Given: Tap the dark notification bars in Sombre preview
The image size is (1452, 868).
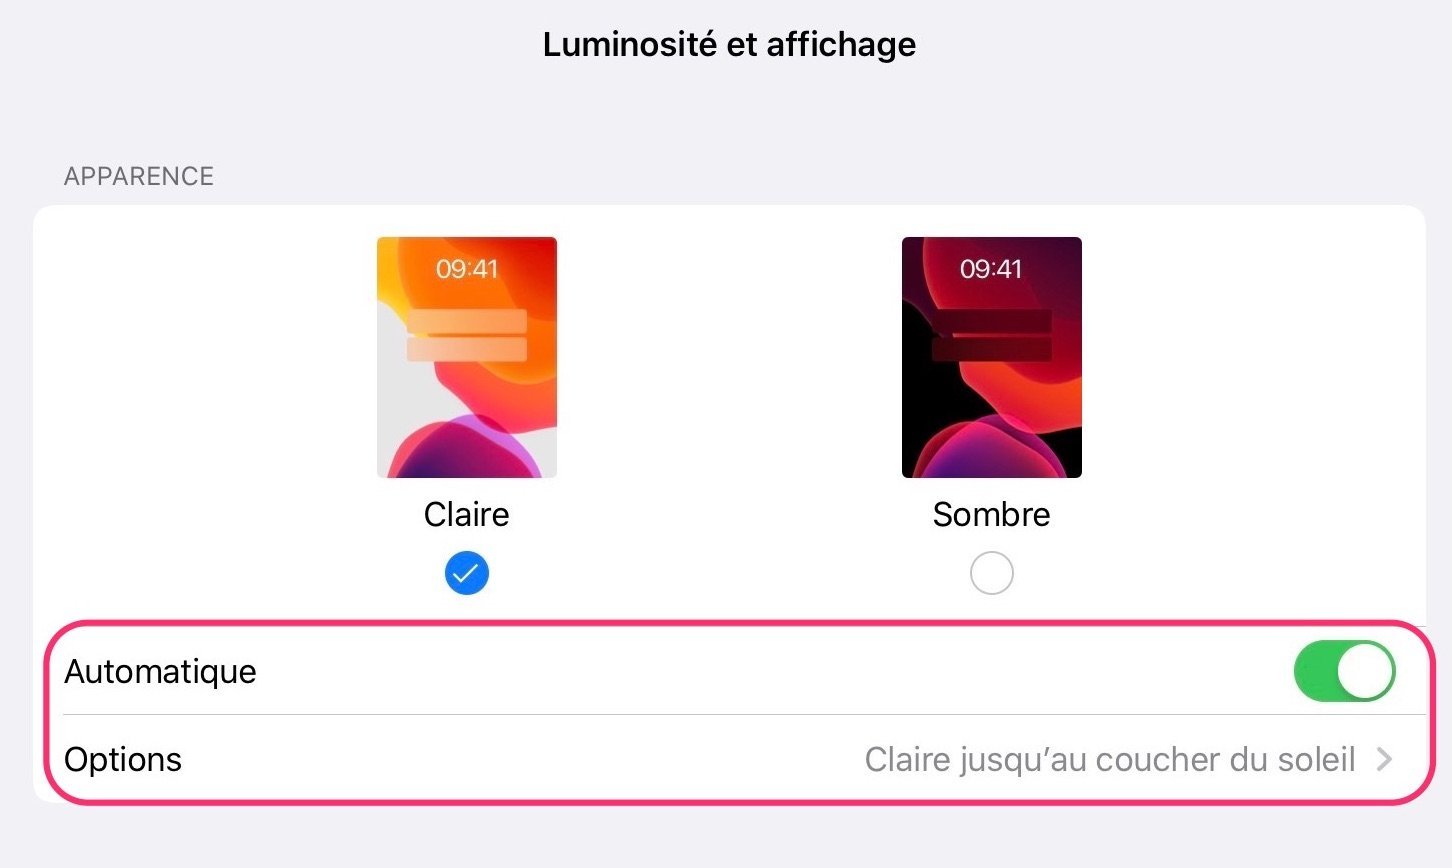Looking at the screenshot, I should point(991,335).
